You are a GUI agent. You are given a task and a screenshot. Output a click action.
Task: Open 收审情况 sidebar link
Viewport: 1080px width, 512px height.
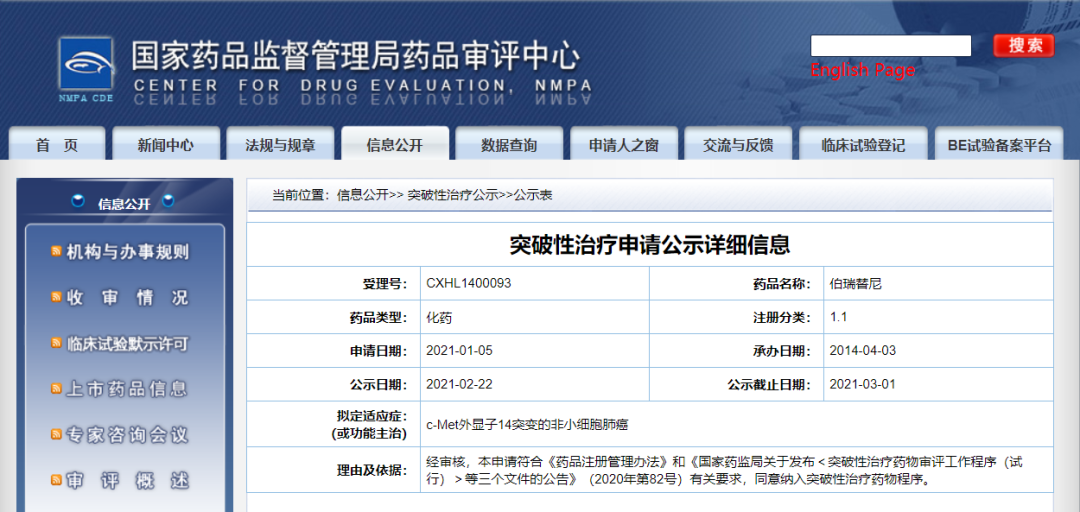(127, 298)
